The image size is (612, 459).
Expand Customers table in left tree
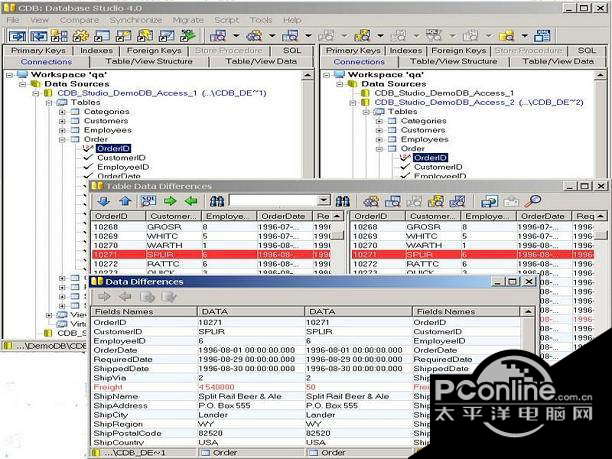62,121
